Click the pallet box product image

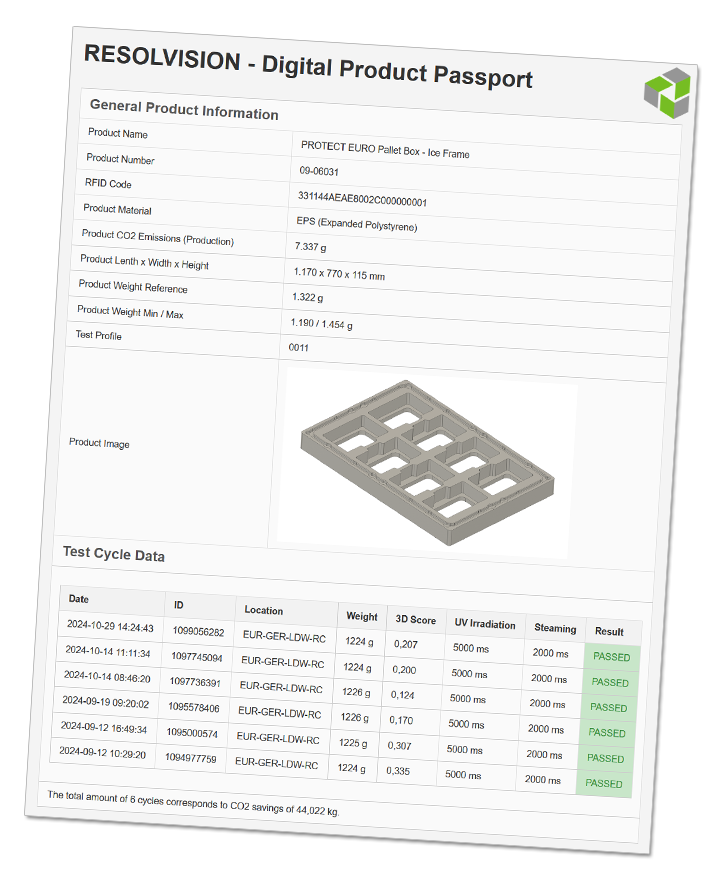pyautogui.click(x=428, y=462)
